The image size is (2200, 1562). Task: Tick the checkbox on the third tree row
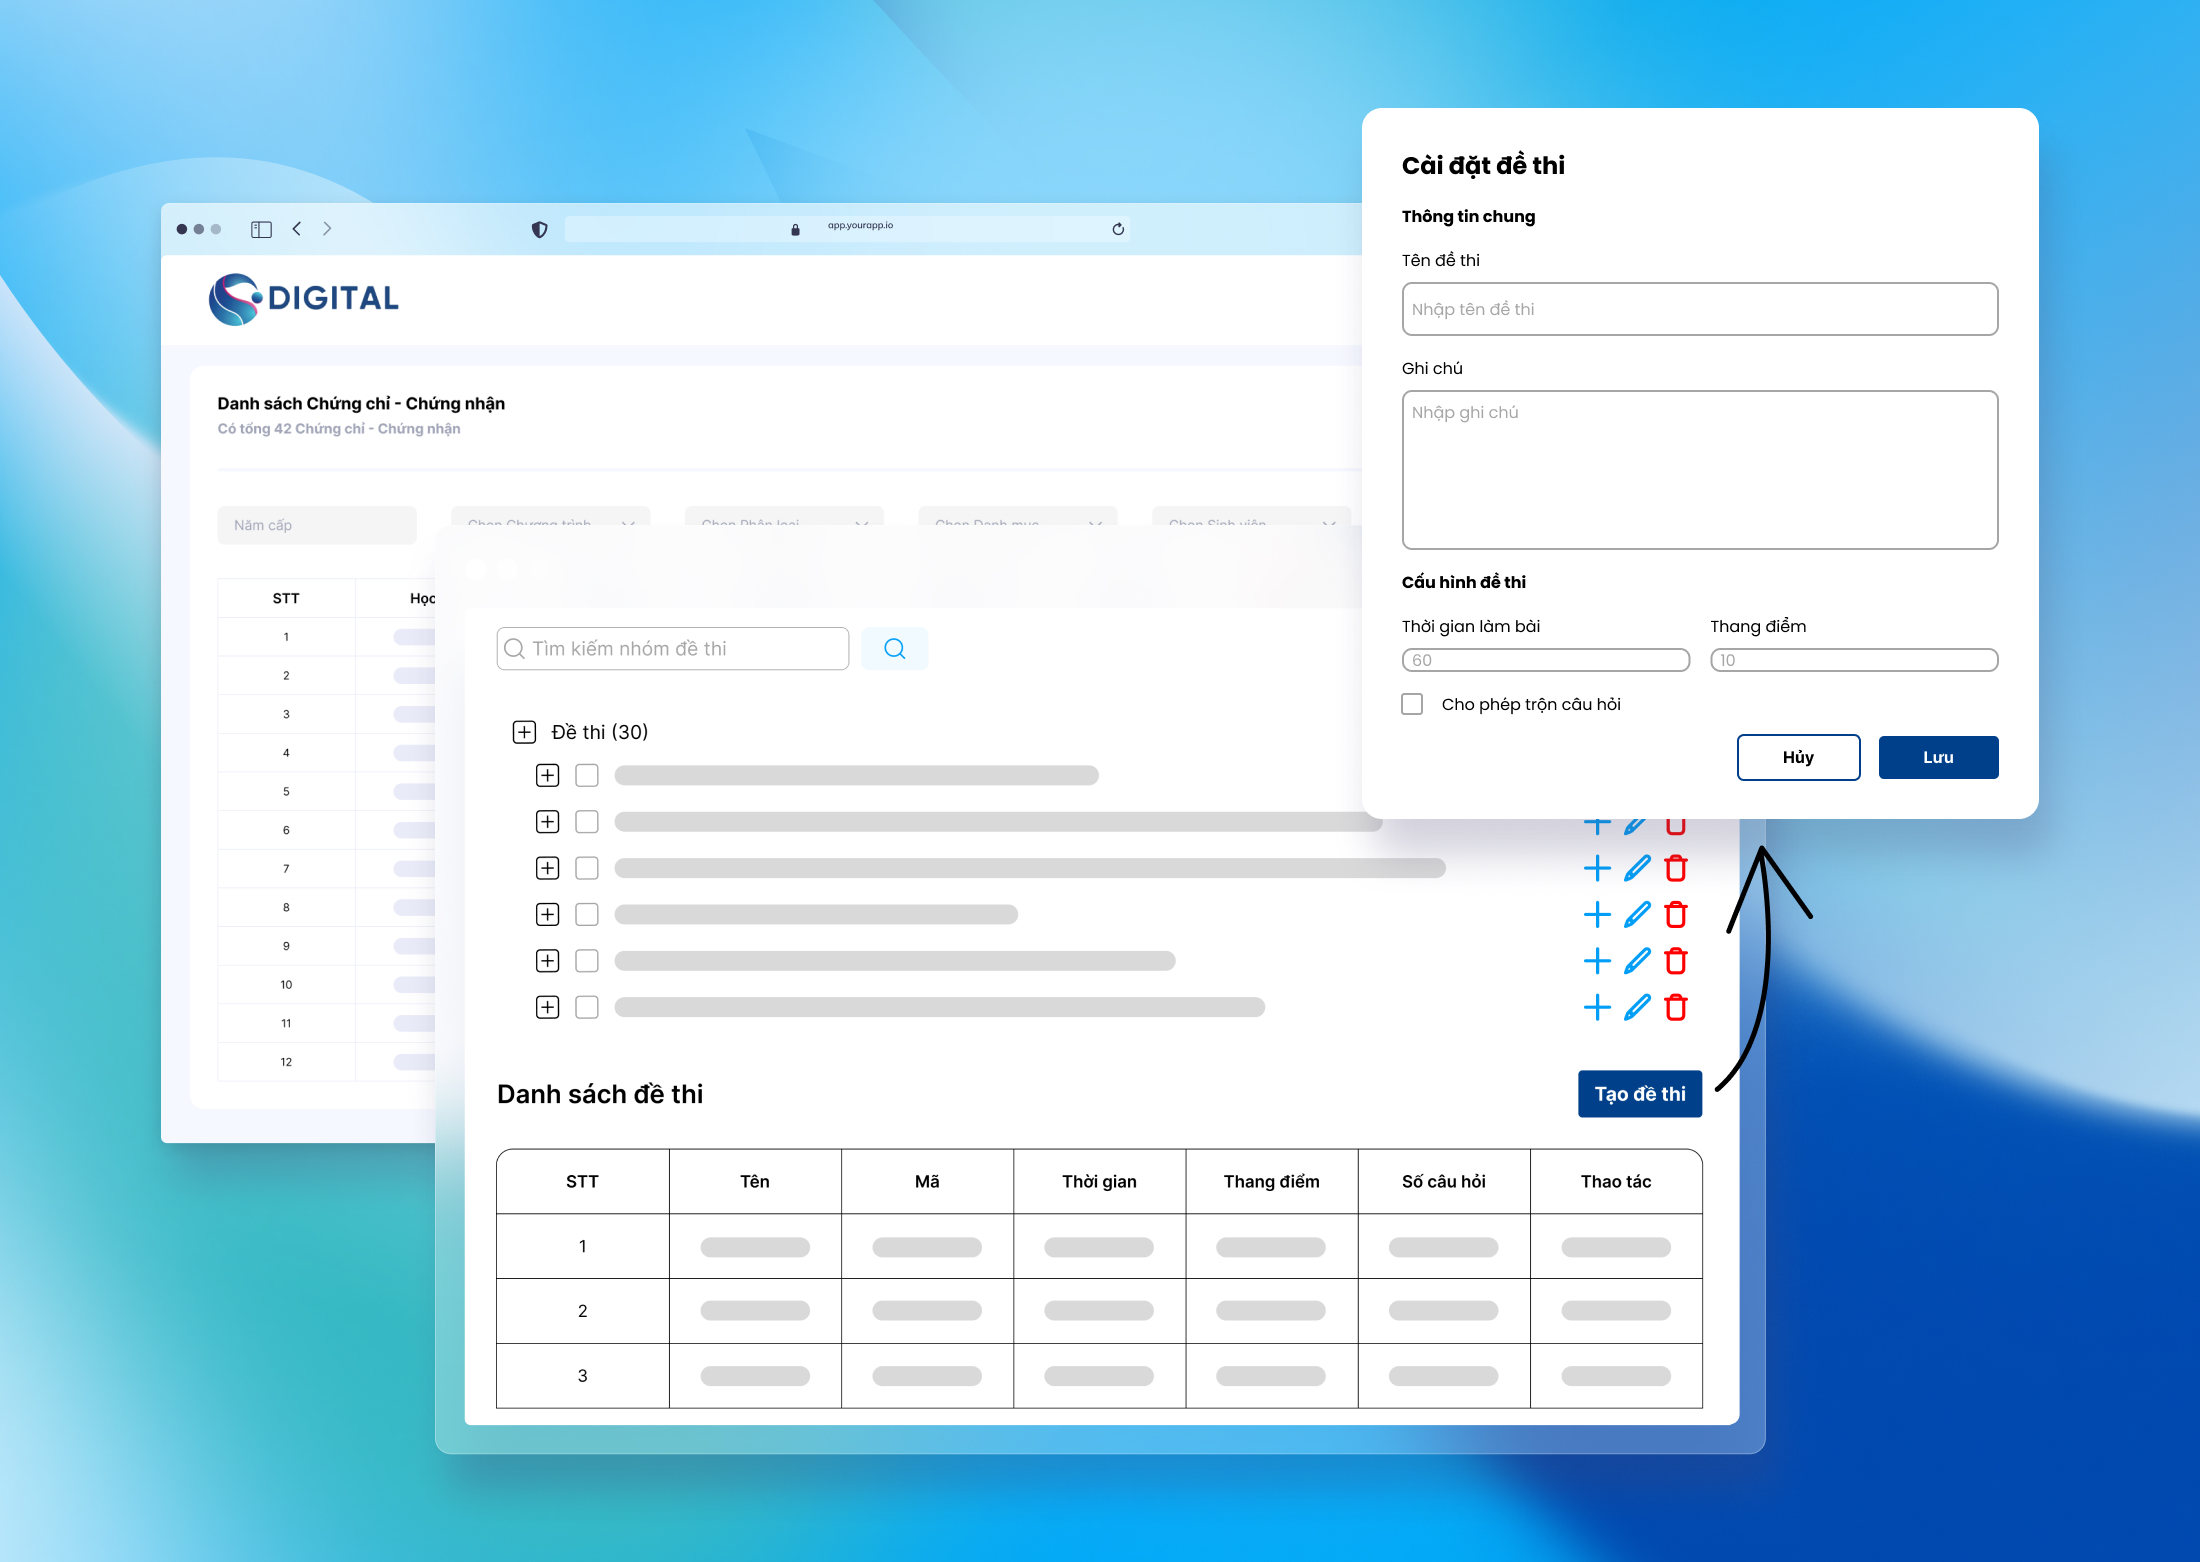pos(587,868)
